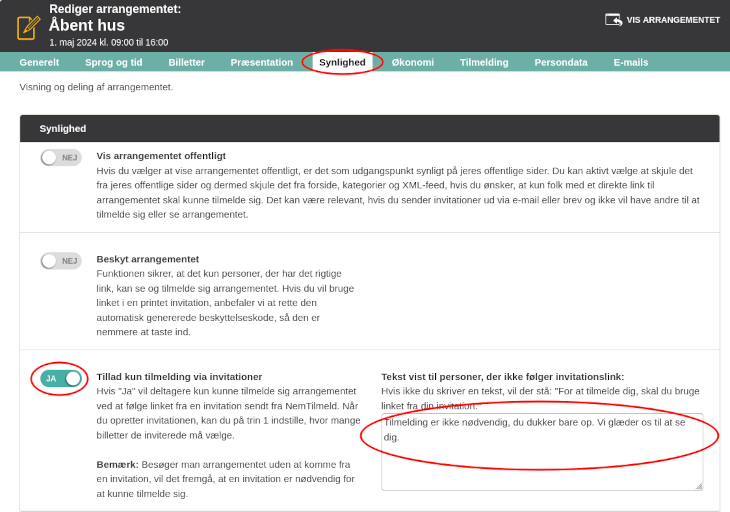Open the Persondata tab
The height and width of the screenshot is (512, 730).
[561, 62]
